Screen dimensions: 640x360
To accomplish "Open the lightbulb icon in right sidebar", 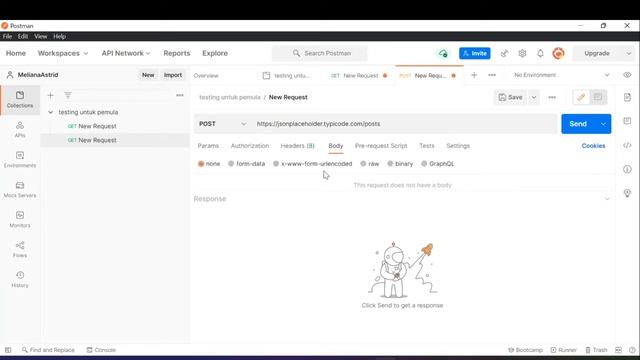I will [627, 193].
